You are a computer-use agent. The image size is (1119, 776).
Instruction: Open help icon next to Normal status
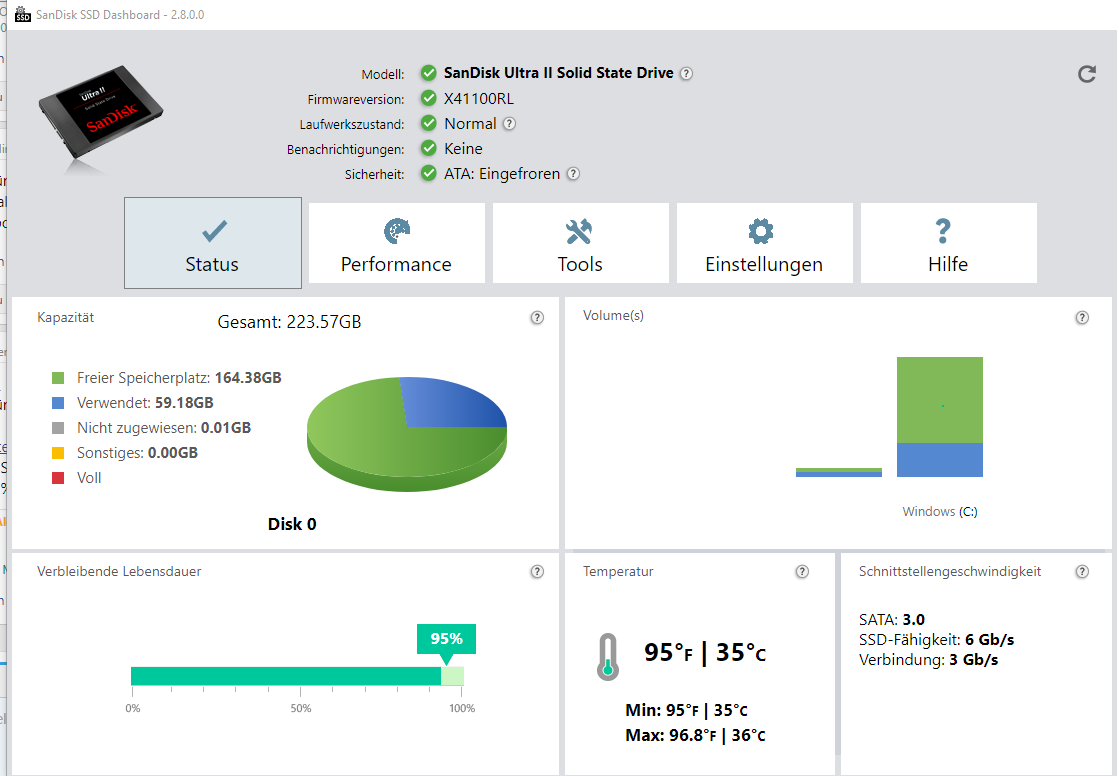(x=509, y=124)
